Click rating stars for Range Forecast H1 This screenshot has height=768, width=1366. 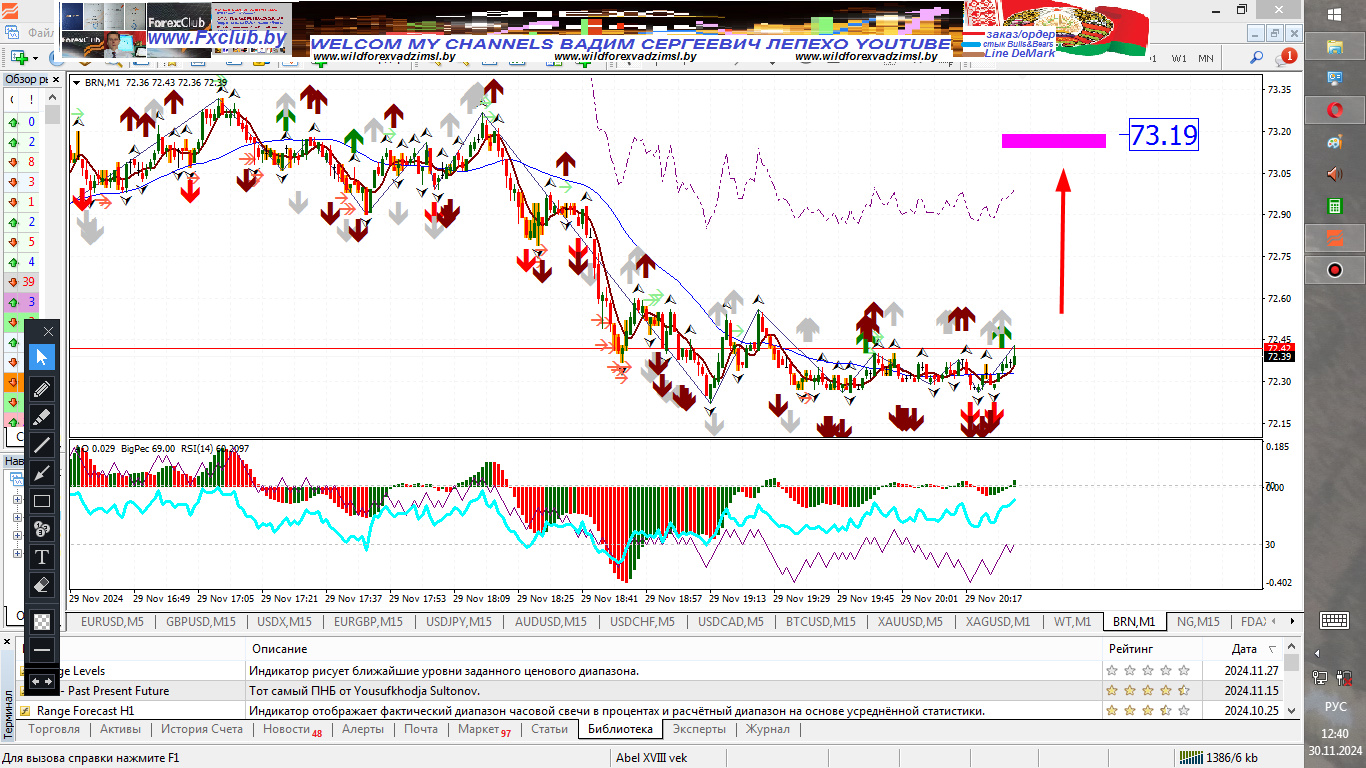click(x=1148, y=711)
